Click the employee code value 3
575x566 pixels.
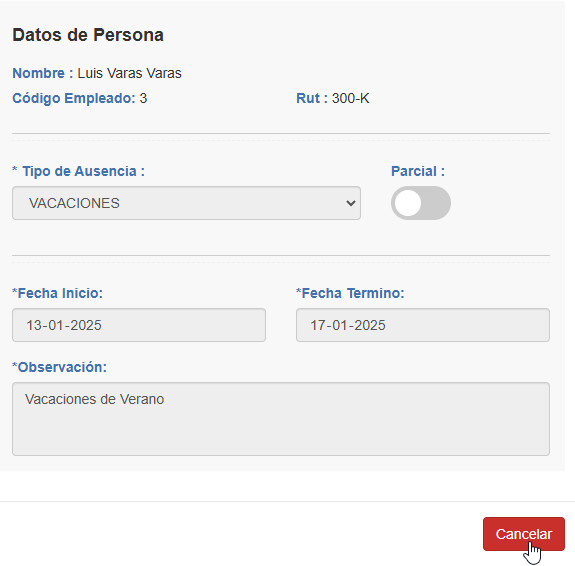143,98
